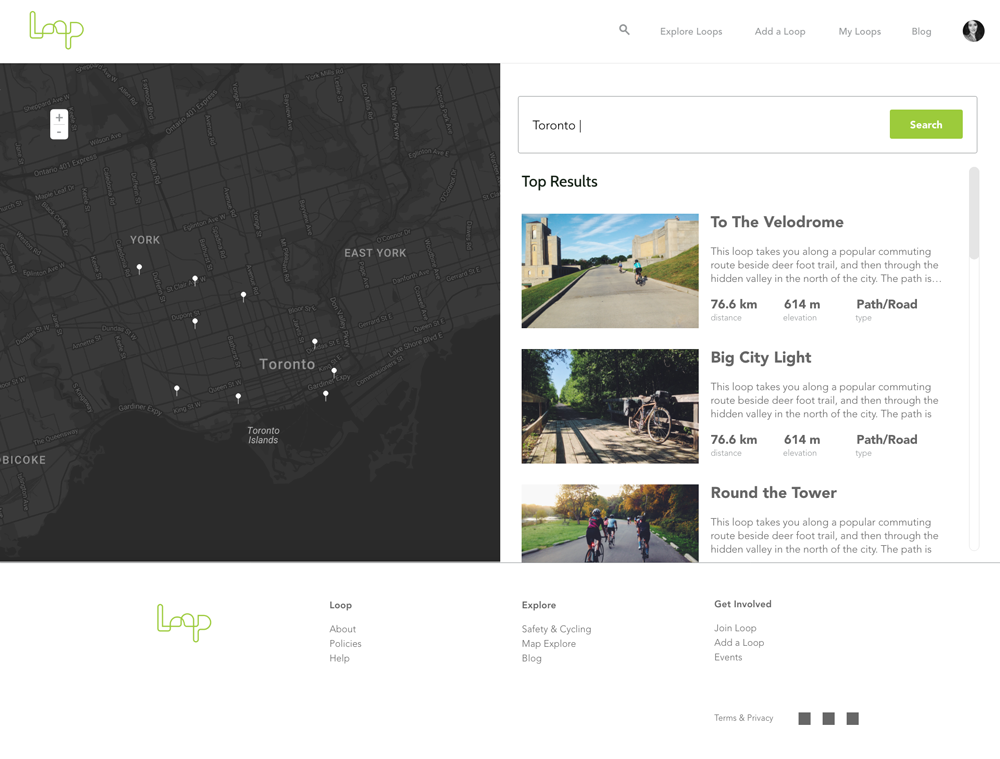The image size is (1000, 759).
Task: Open middle social media square icon
Action: pyautogui.click(x=828, y=719)
